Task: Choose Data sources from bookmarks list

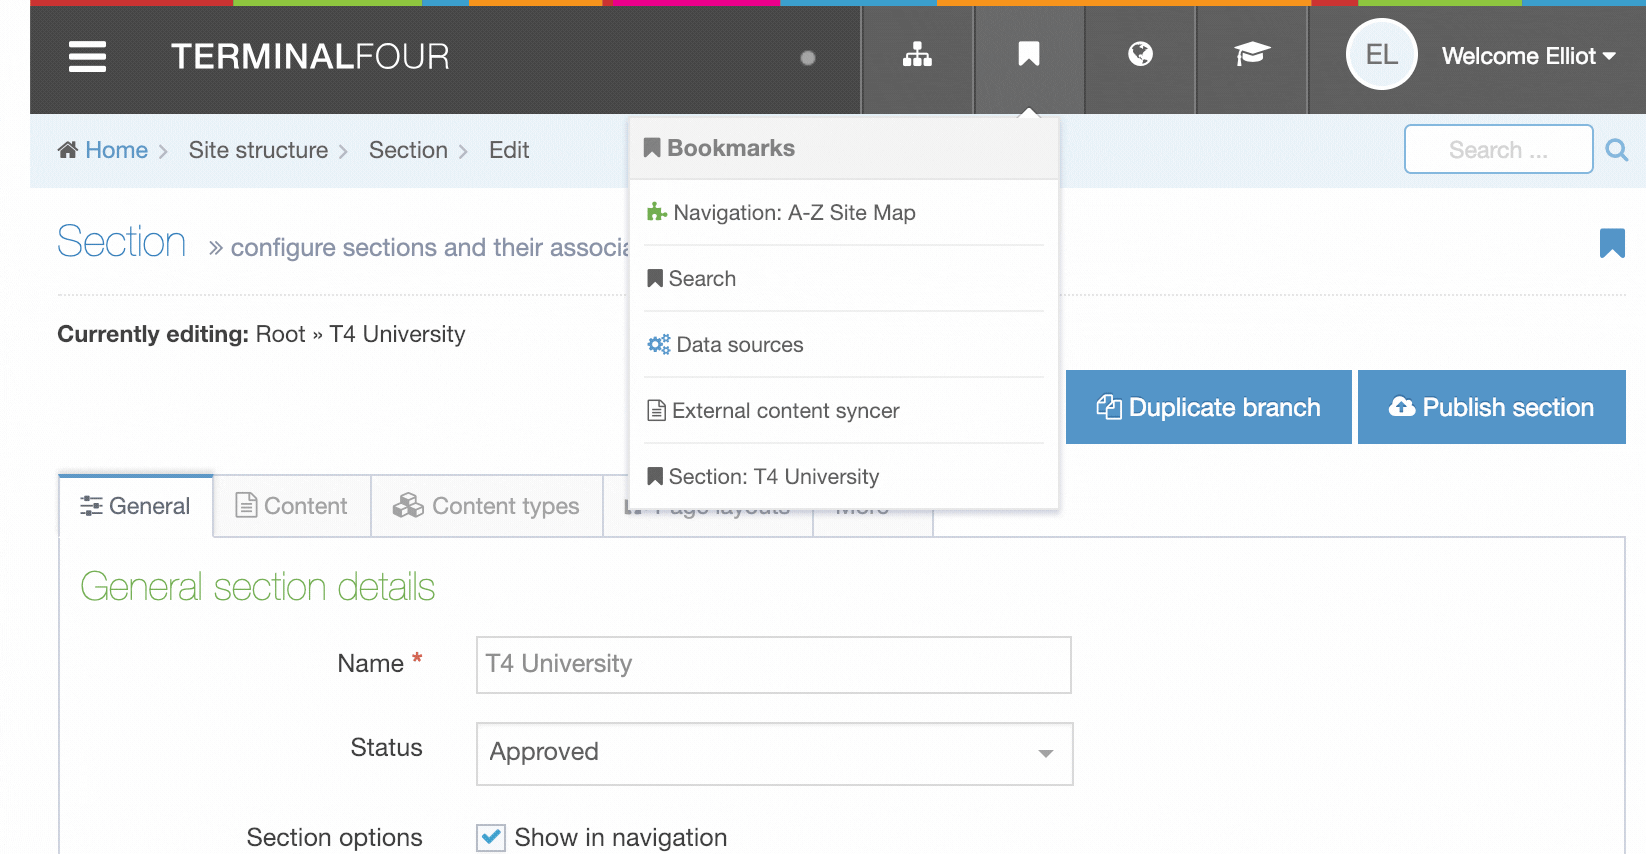Action: 739,345
